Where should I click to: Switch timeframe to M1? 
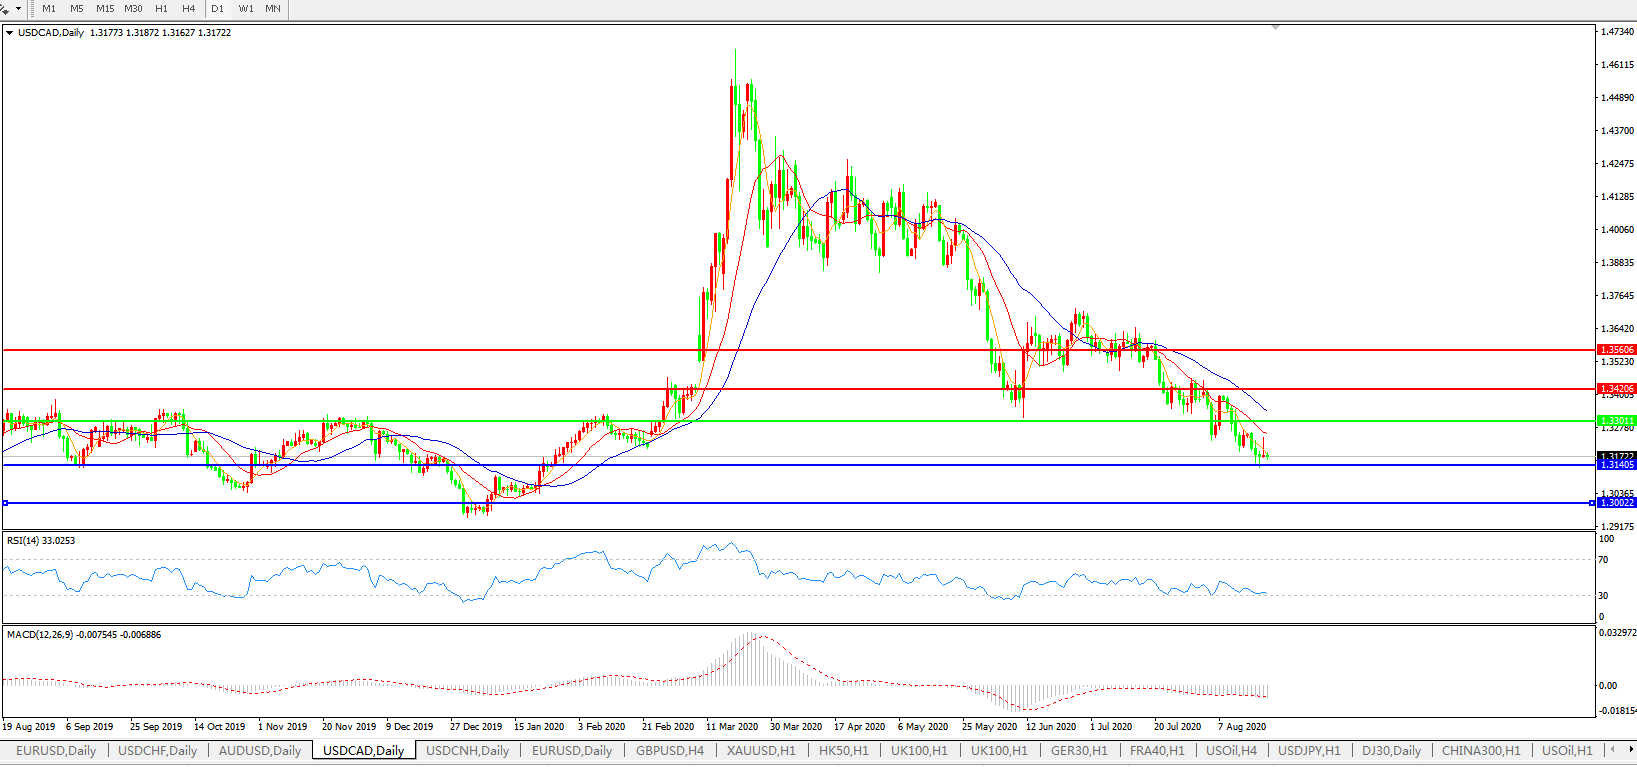tap(49, 9)
